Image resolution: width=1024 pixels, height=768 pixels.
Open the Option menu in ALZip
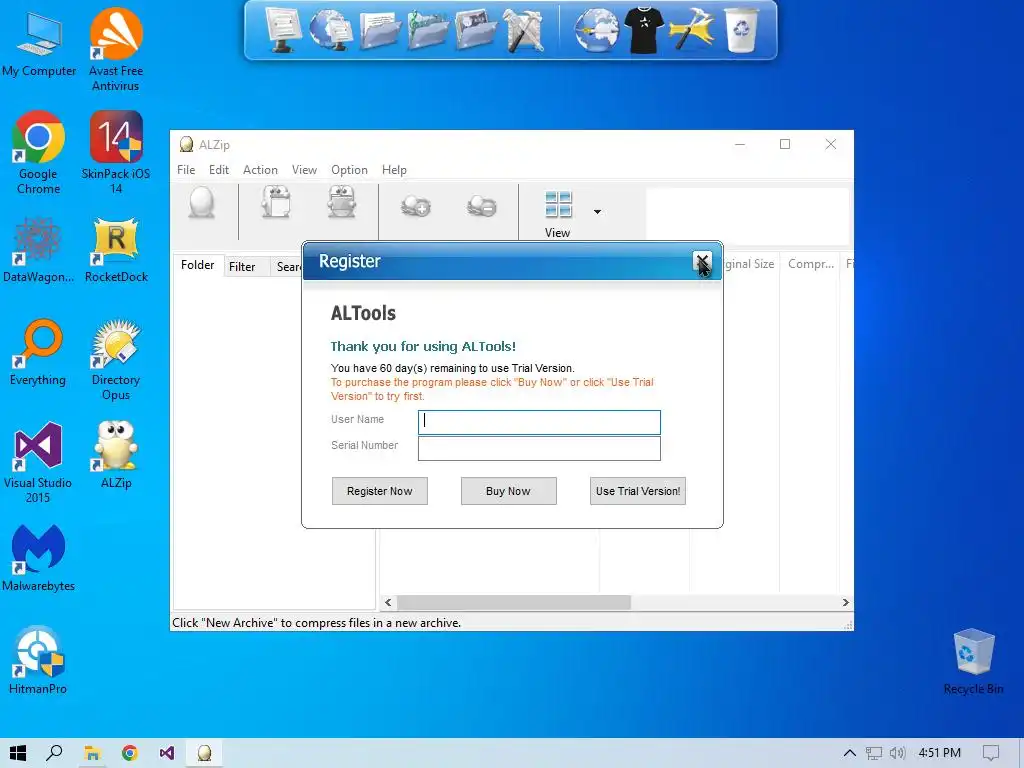[349, 170]
